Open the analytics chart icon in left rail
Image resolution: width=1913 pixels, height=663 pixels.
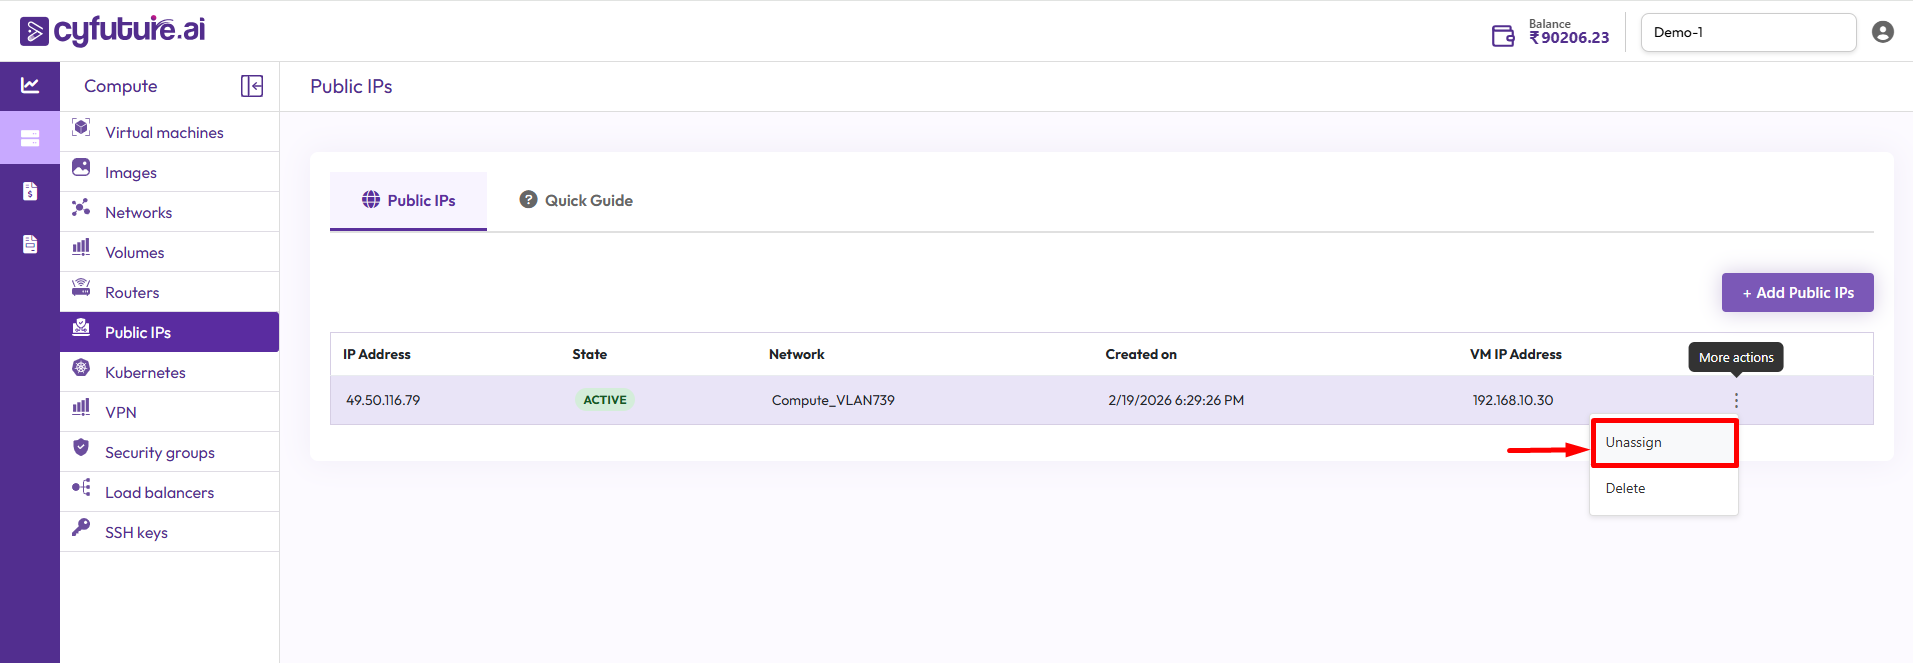point(30,86)
